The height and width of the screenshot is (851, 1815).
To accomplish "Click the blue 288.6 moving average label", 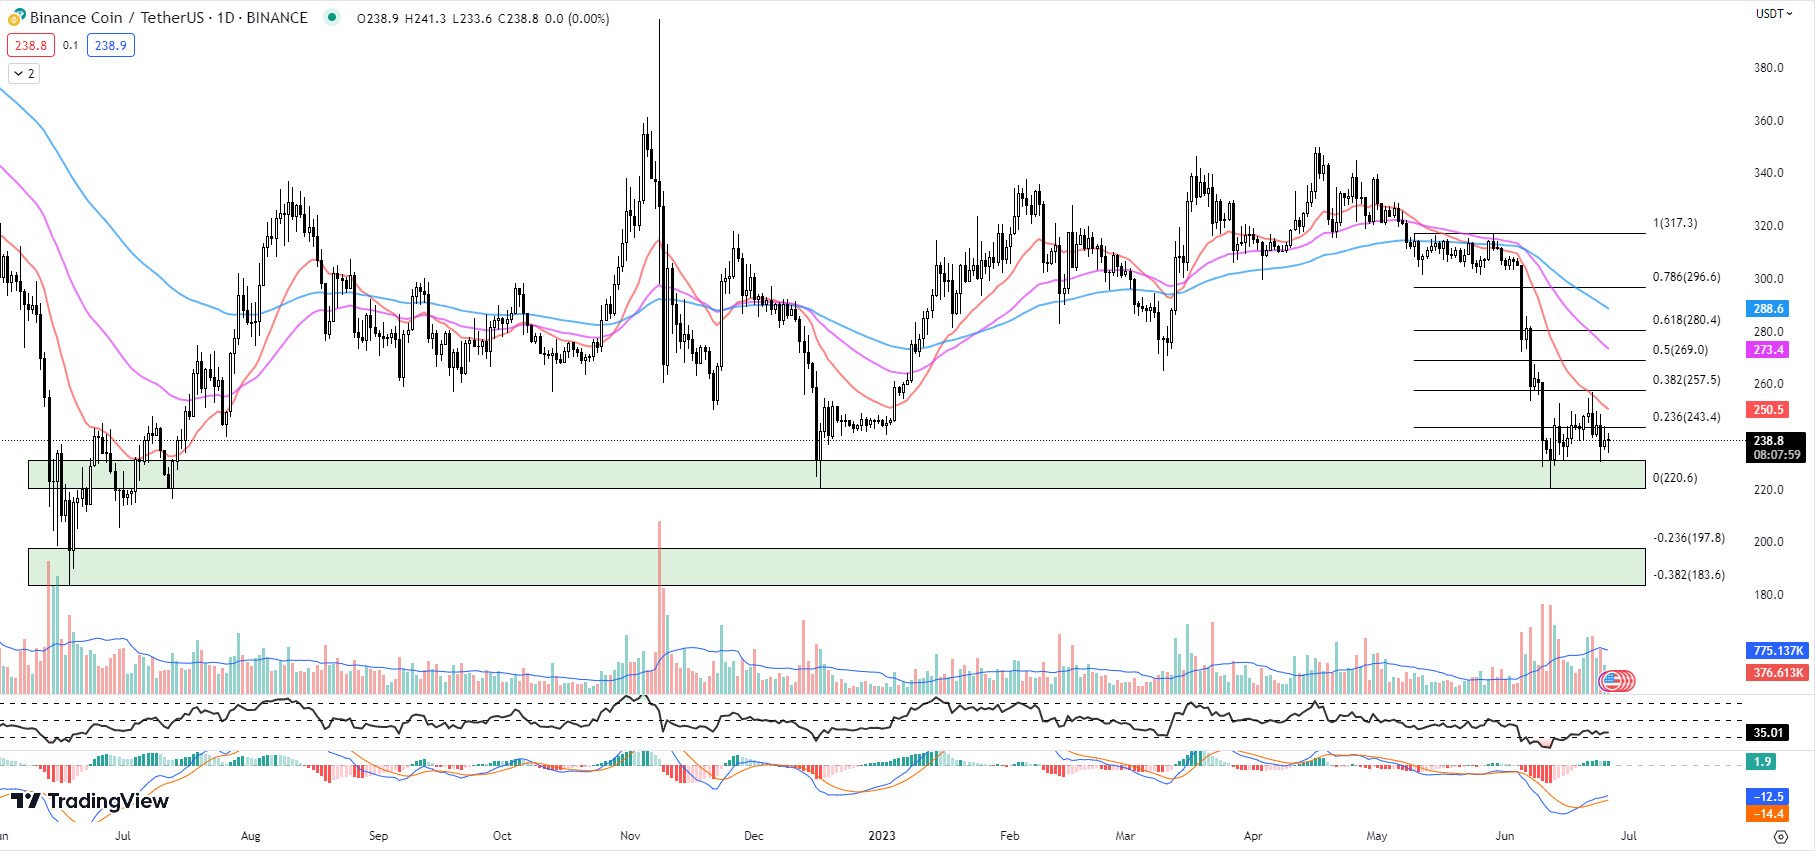I will [1768, 309].
